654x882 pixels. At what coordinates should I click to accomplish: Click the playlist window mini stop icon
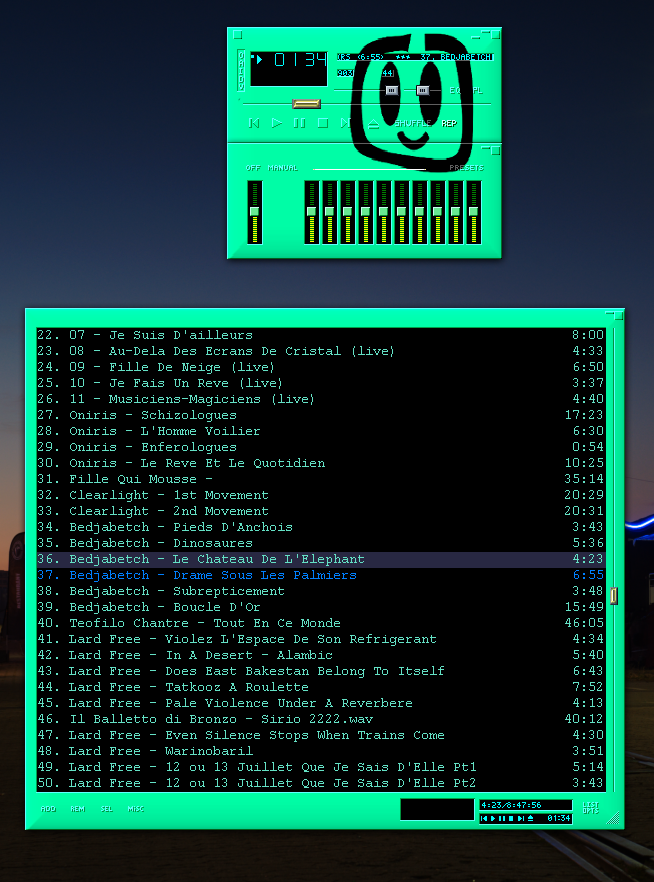click(511, 818)
